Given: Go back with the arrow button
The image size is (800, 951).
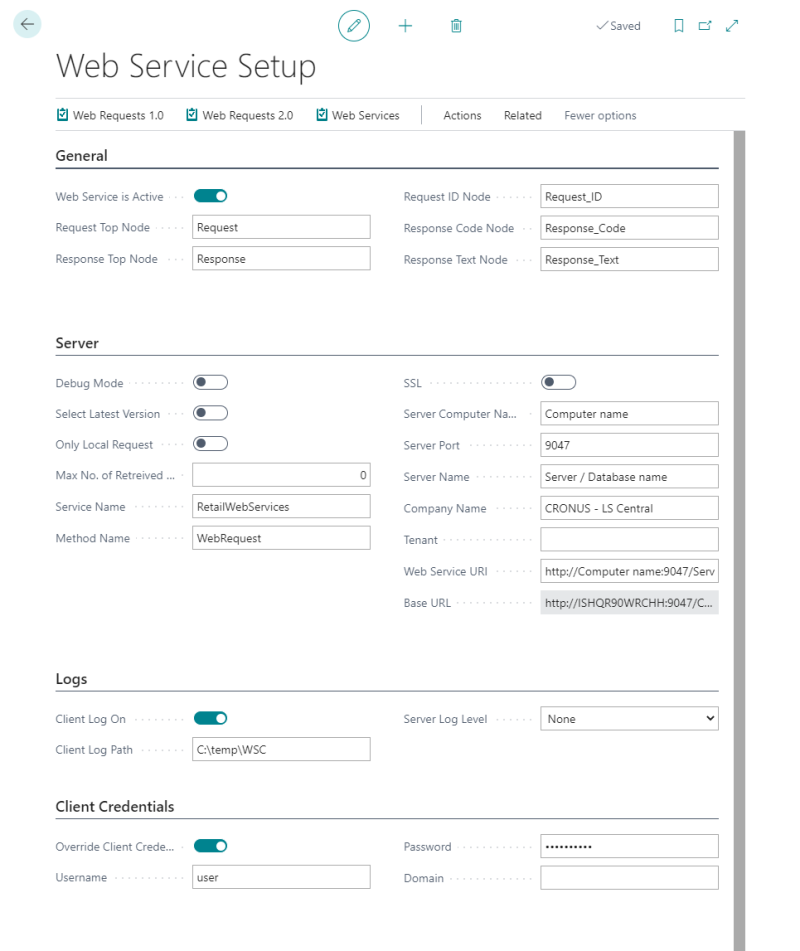Looking at the screenshot, I should [27, 24].
